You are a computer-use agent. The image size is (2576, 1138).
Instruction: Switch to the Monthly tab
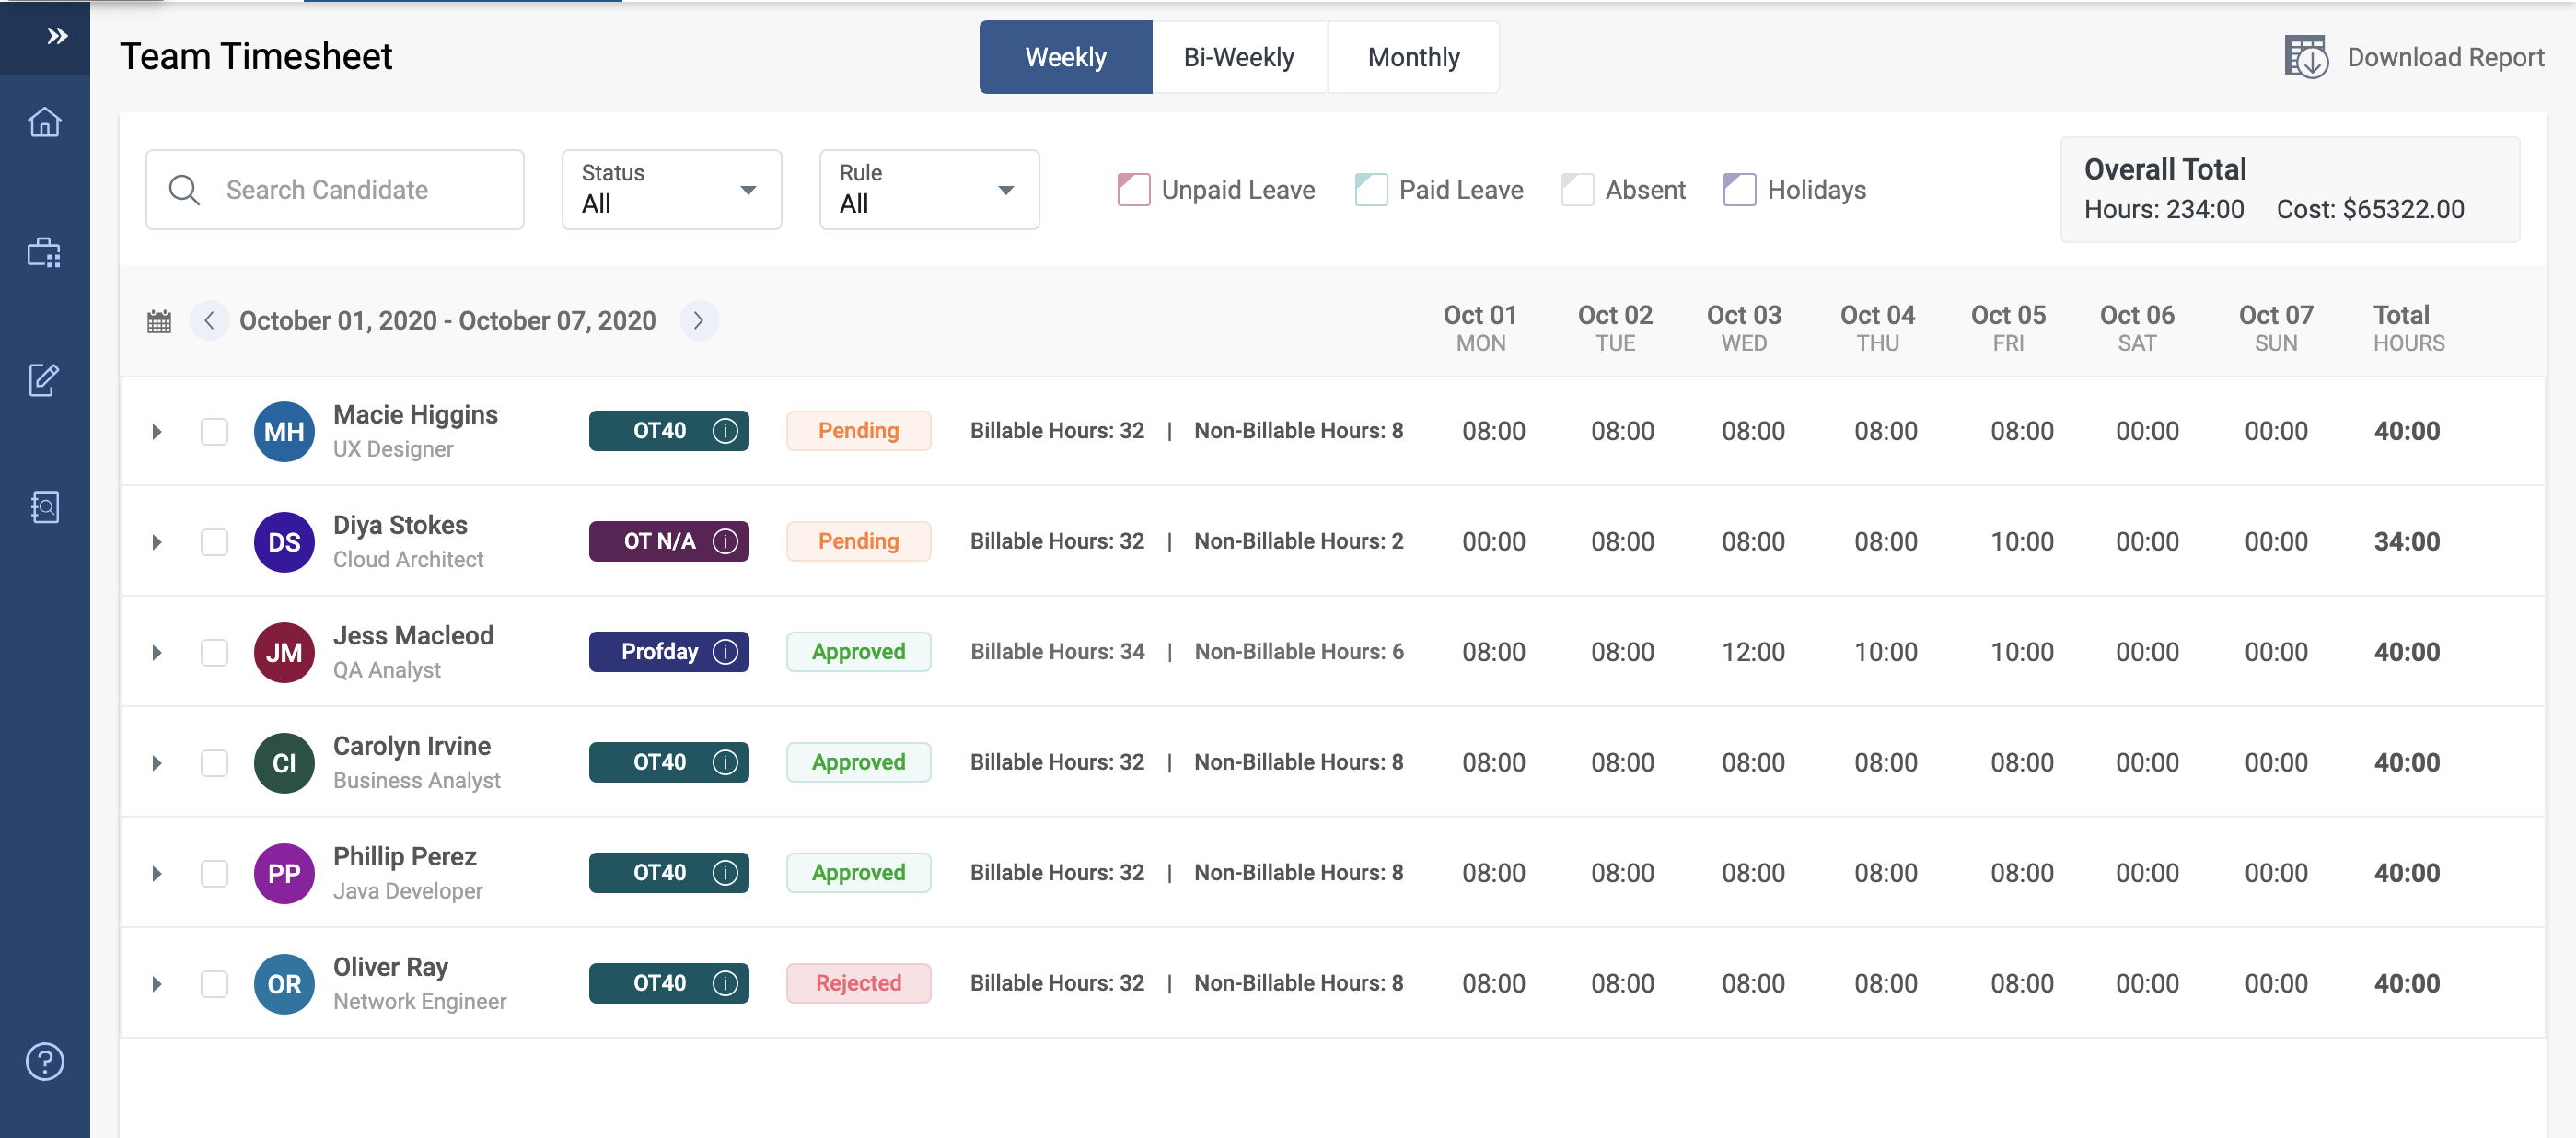(1413, 58)
